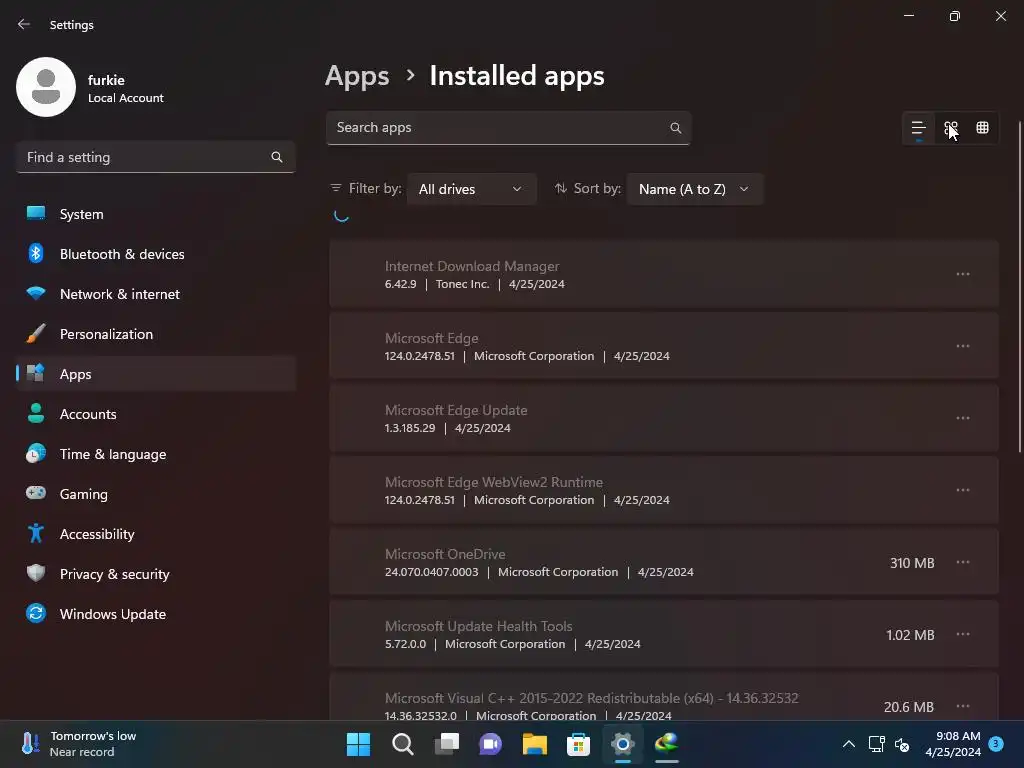Switch to grid view layout icon

click(x=982, y=128)
